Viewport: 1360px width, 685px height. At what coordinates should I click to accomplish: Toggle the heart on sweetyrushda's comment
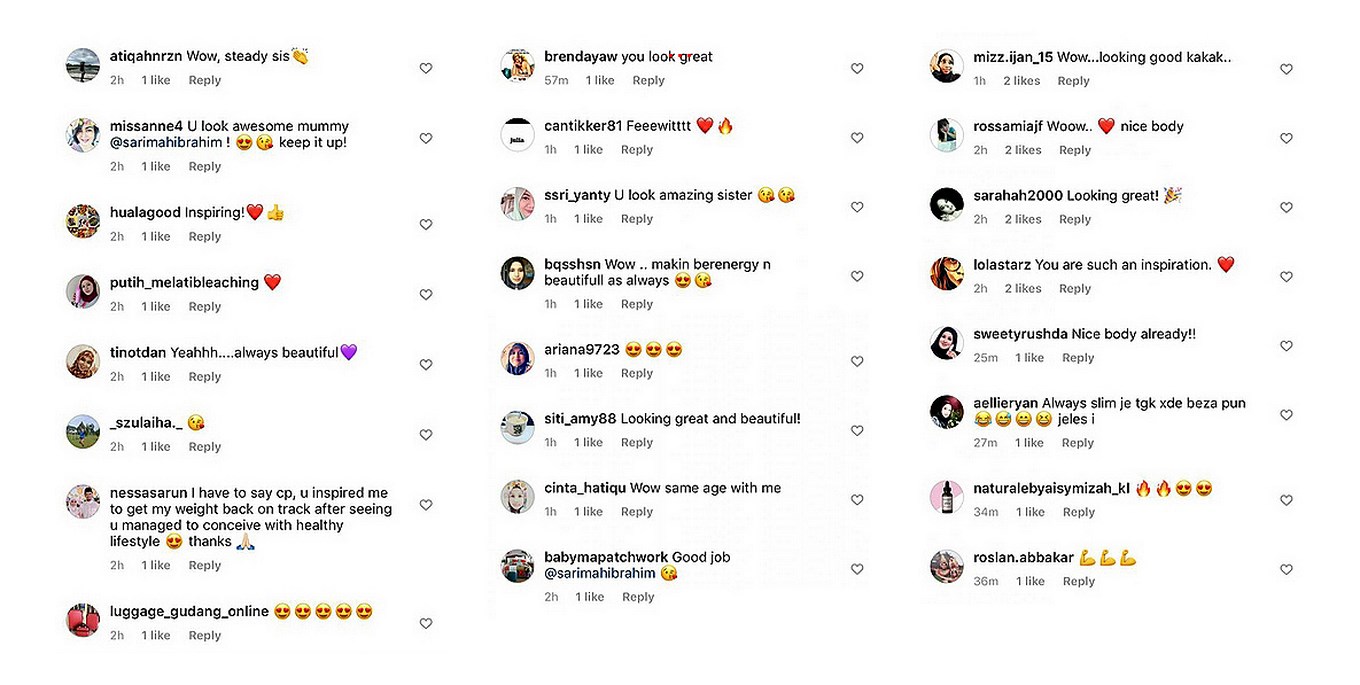point(1287,346)
